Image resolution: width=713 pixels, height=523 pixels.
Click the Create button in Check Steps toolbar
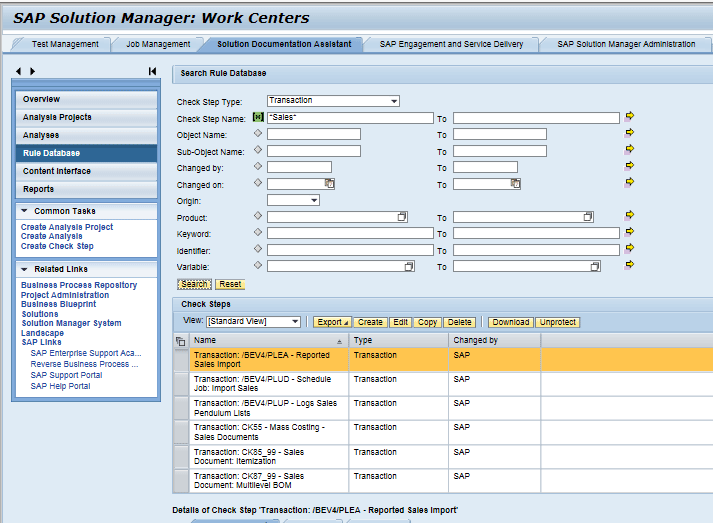[370, 322]
